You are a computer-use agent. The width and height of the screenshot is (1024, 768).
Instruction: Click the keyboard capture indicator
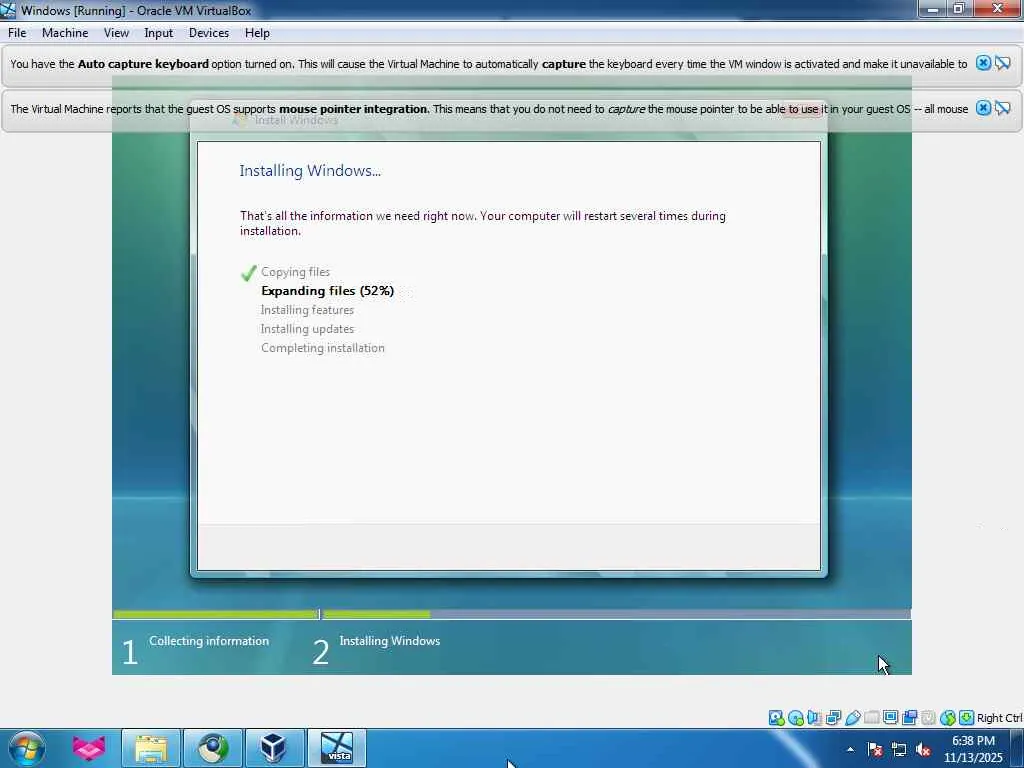[x=967, y=718]
